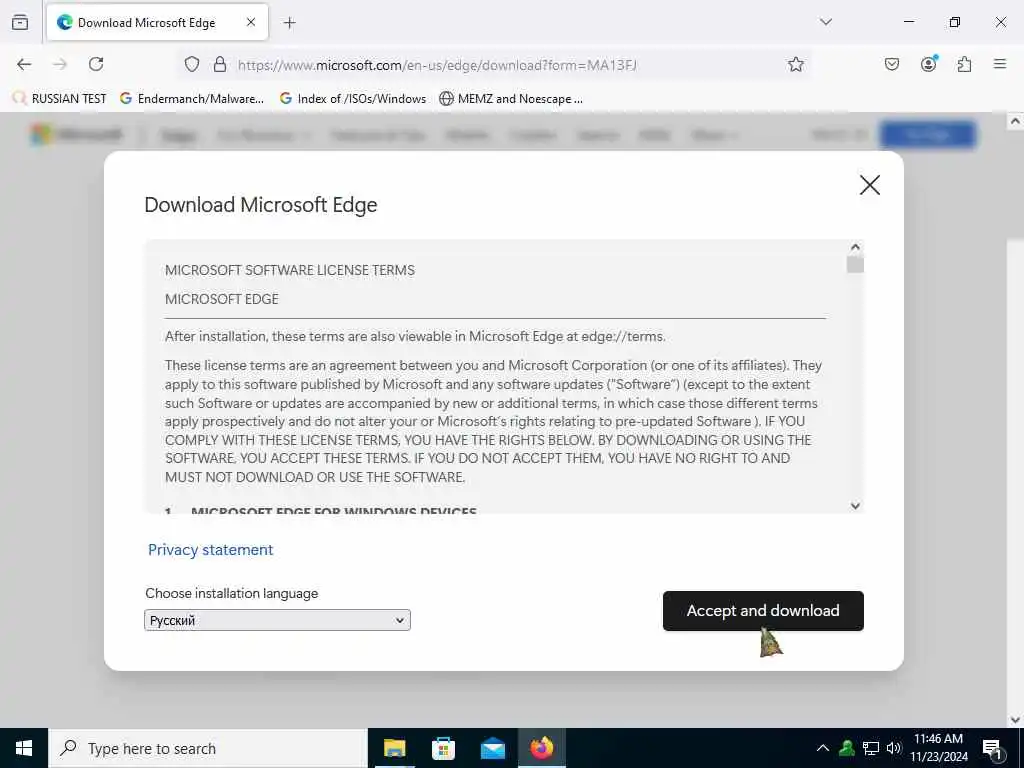Open Mail app from taskbar
The height and width of the screenshot is (768, 1024).
coord(493,748)
